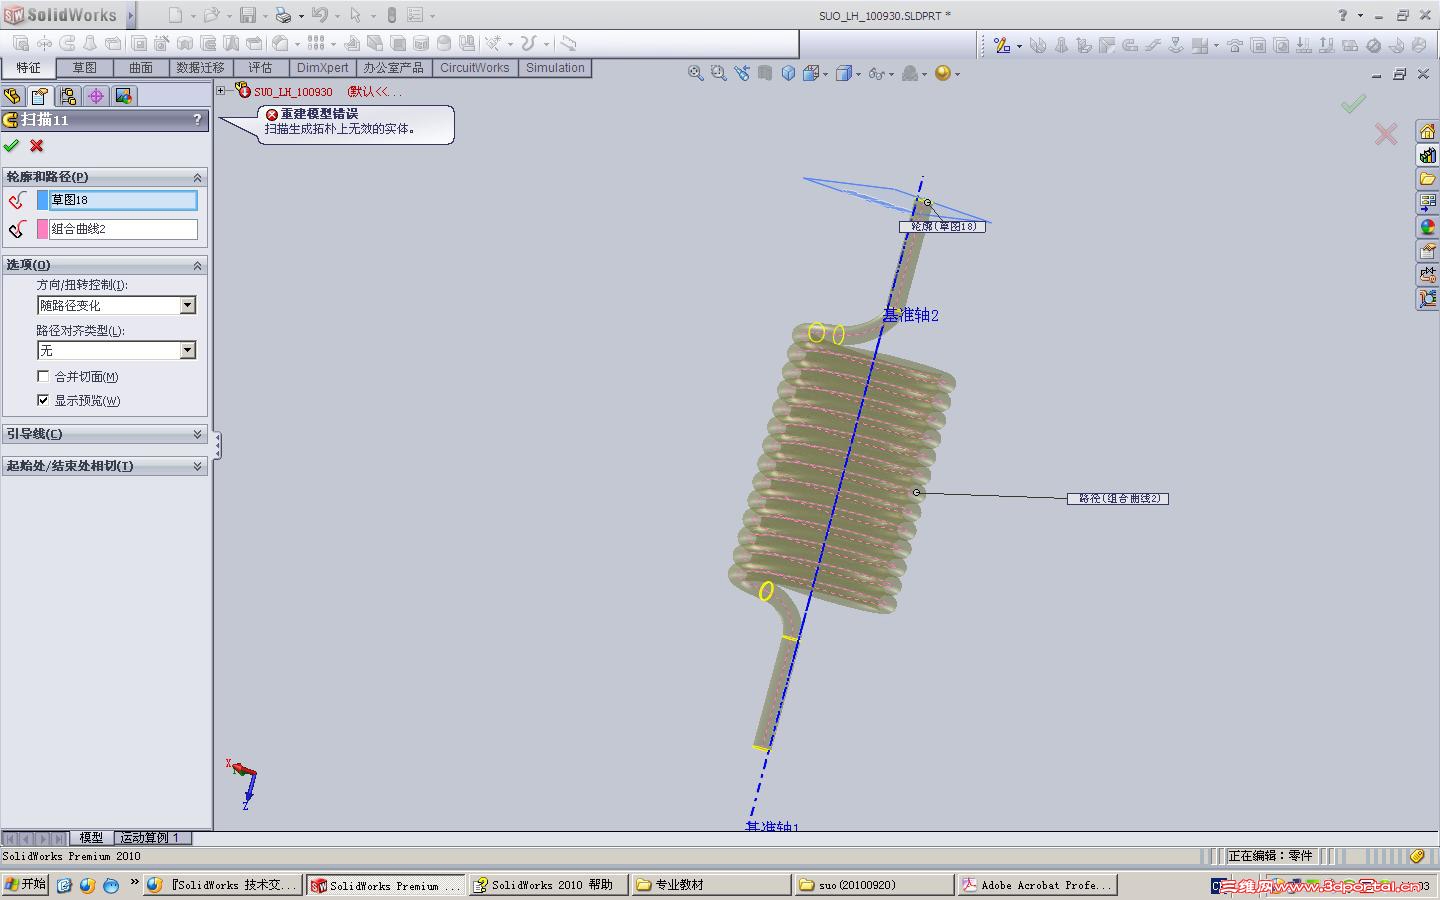
Task: Click red Cancel X in sweep panel
Action: [x=37, y=146]
